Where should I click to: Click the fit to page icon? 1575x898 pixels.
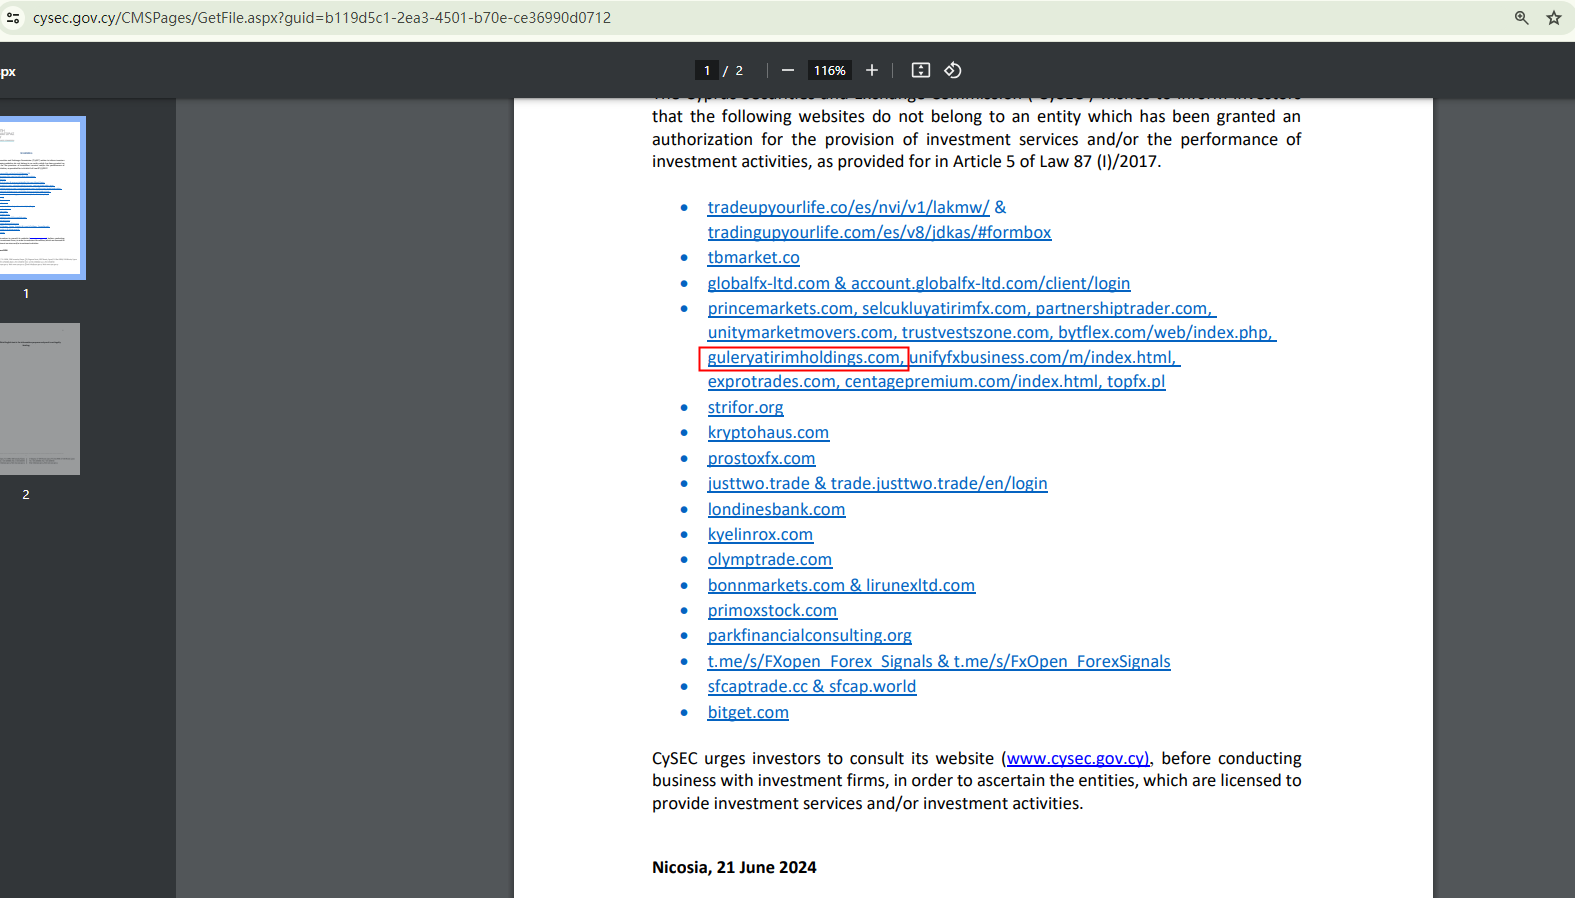pos(921,70)
